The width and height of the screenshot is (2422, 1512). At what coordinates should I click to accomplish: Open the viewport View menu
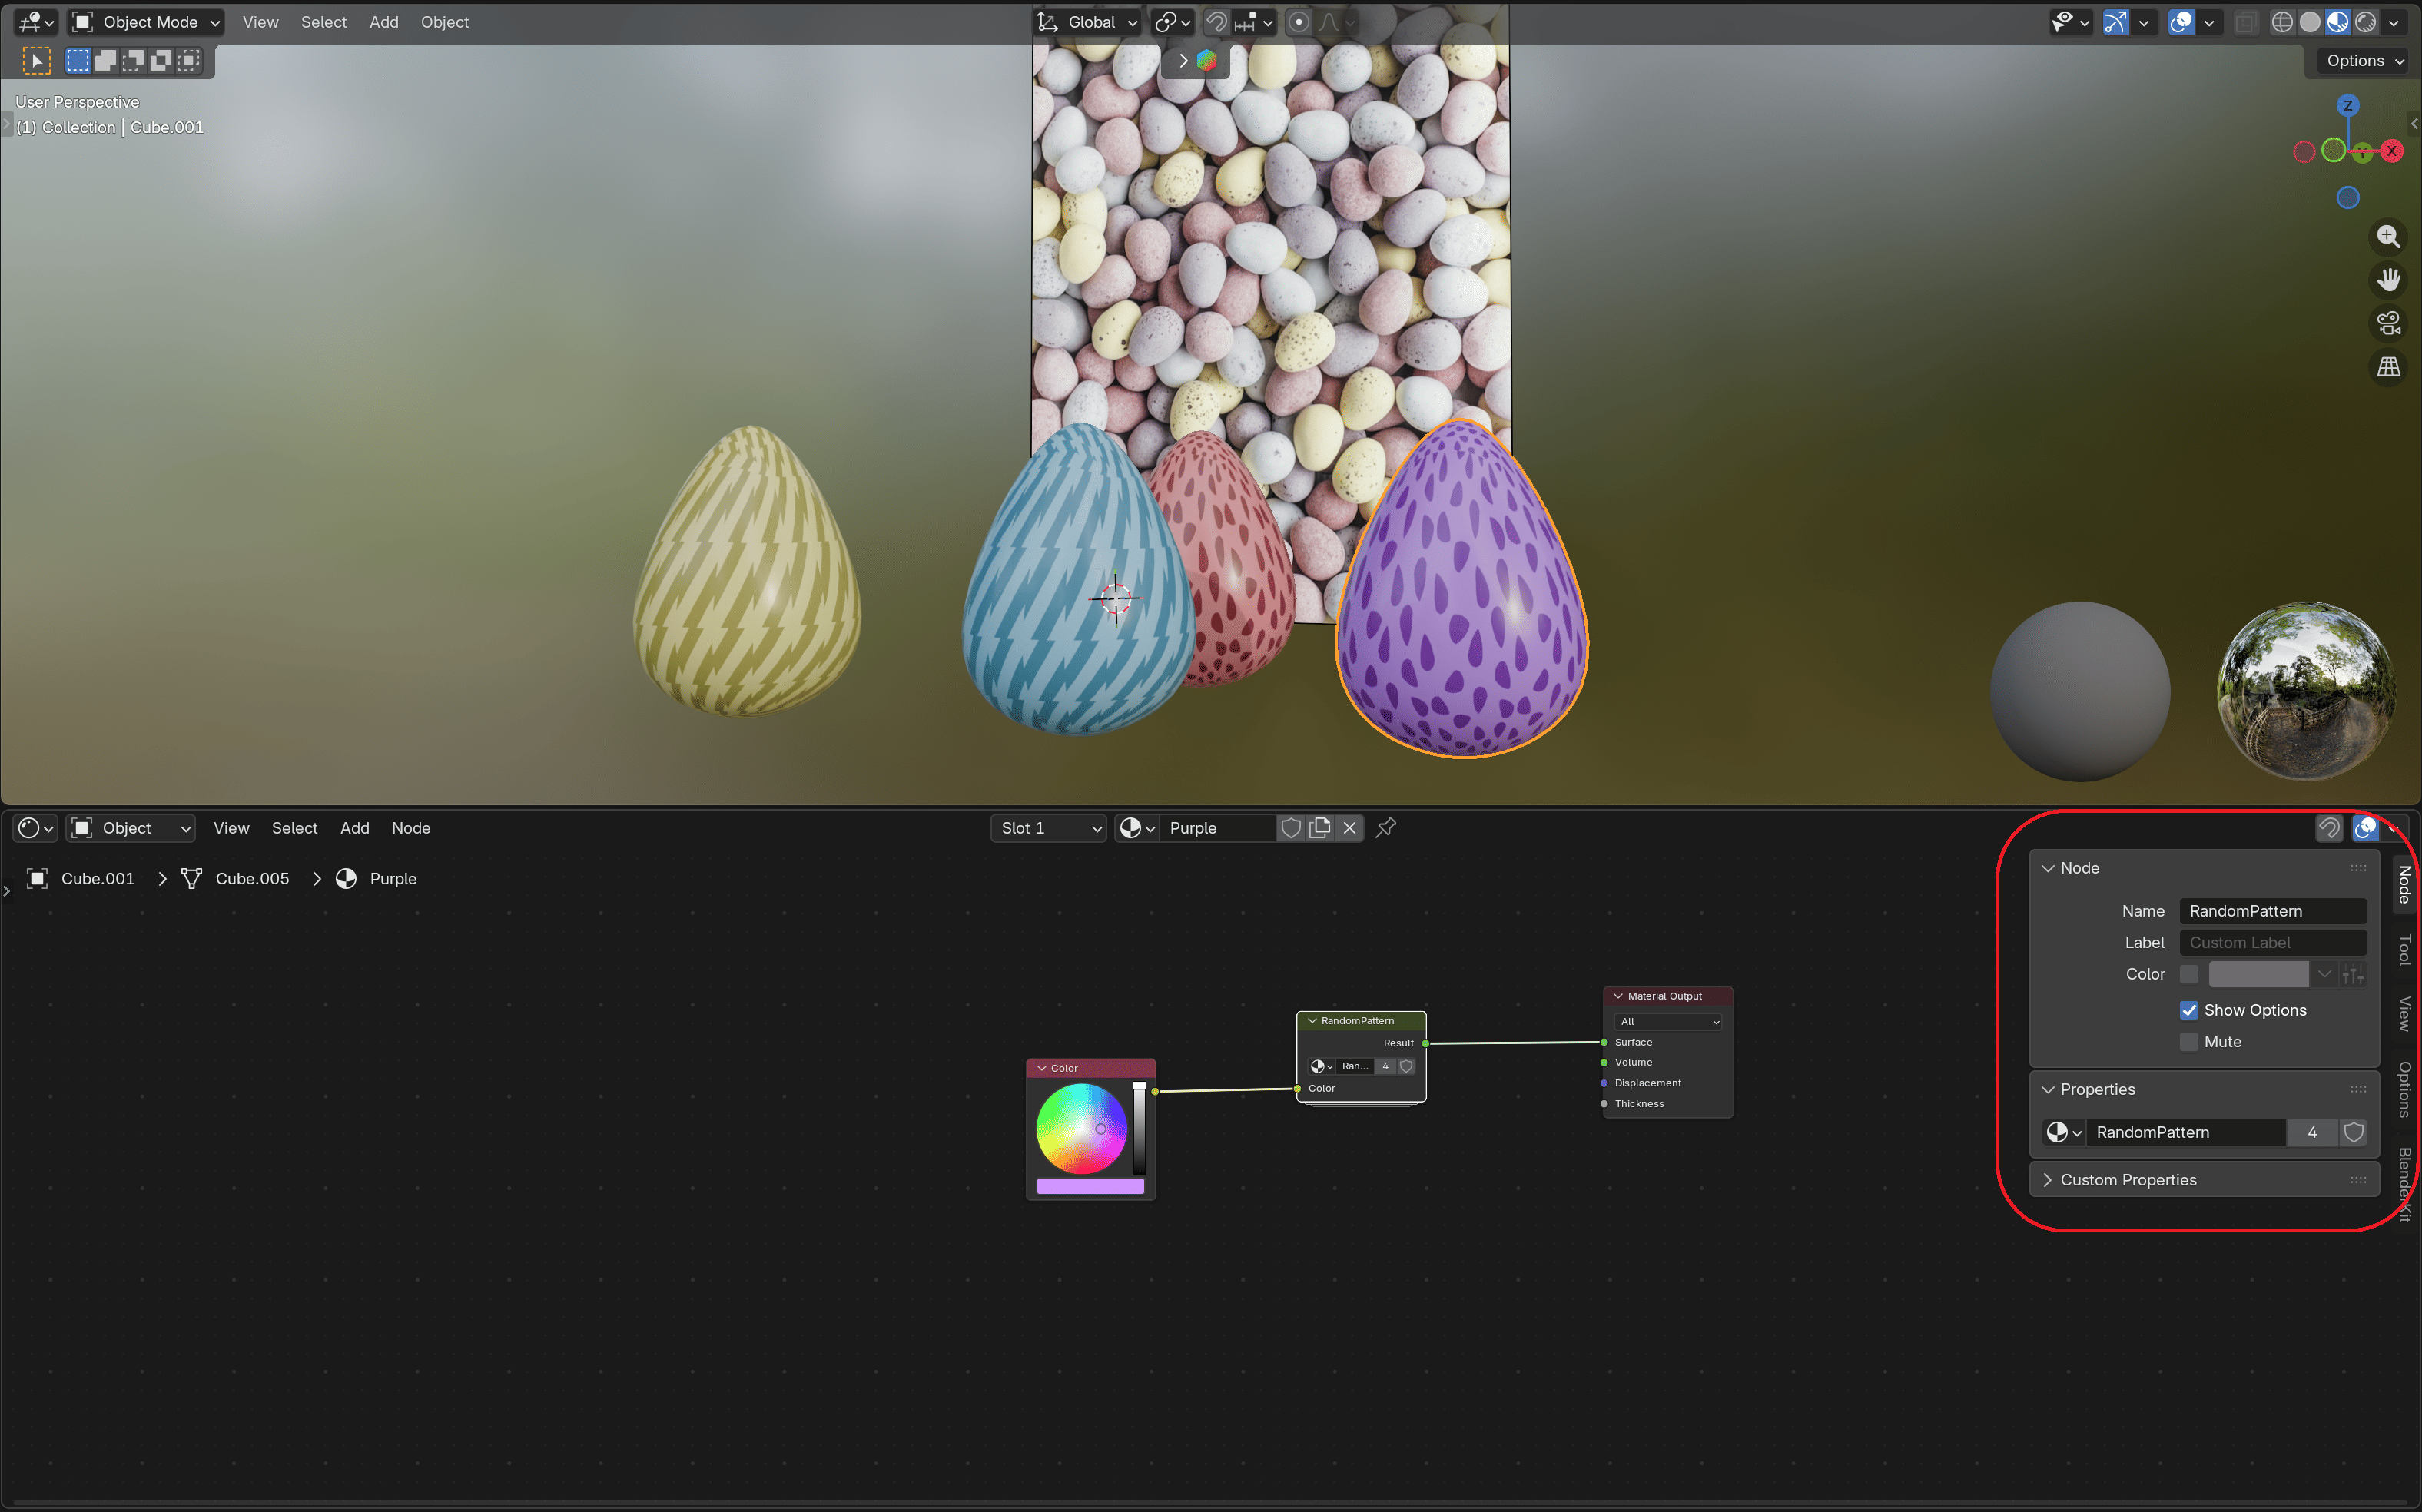point(260,22)
